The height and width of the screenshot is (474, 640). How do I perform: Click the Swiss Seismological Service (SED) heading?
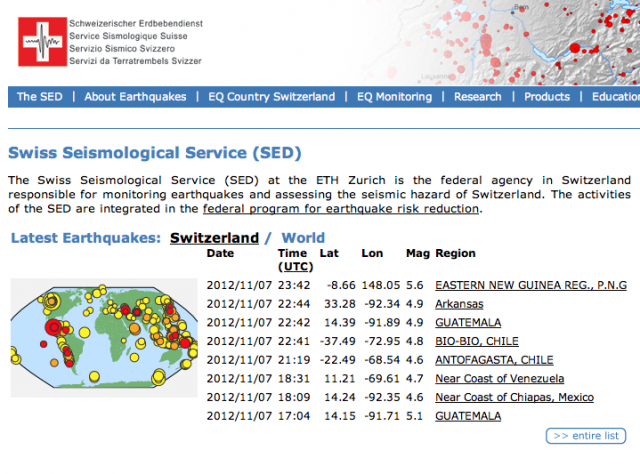point(155,153)
